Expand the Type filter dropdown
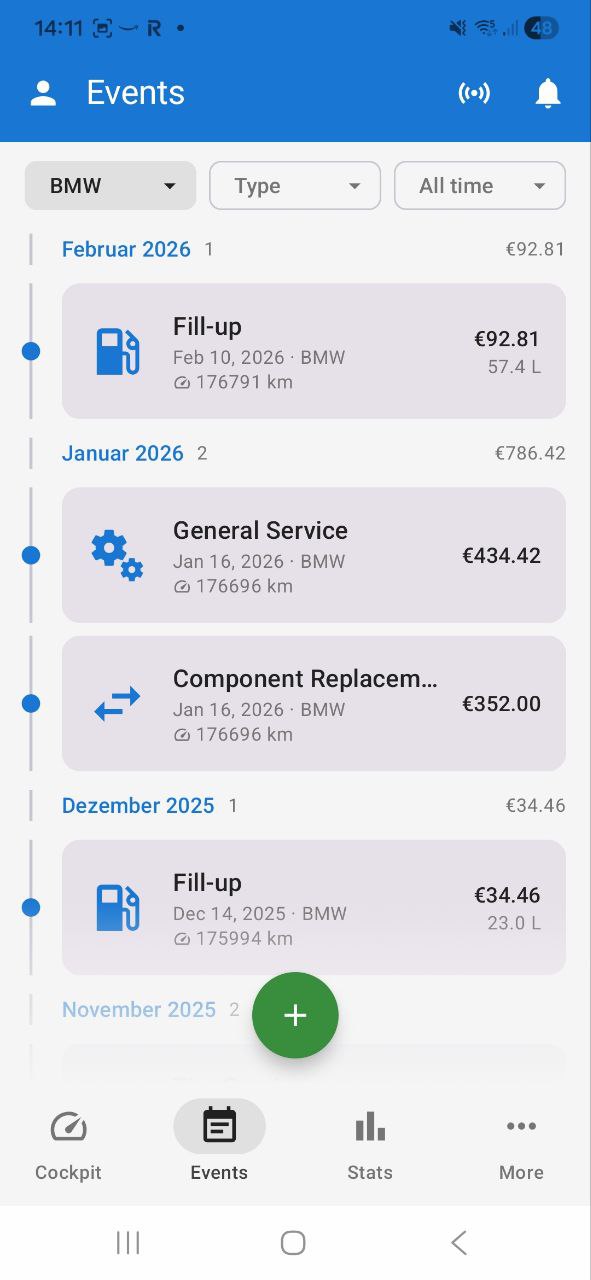591x1280 pixels. pos(294,185)
